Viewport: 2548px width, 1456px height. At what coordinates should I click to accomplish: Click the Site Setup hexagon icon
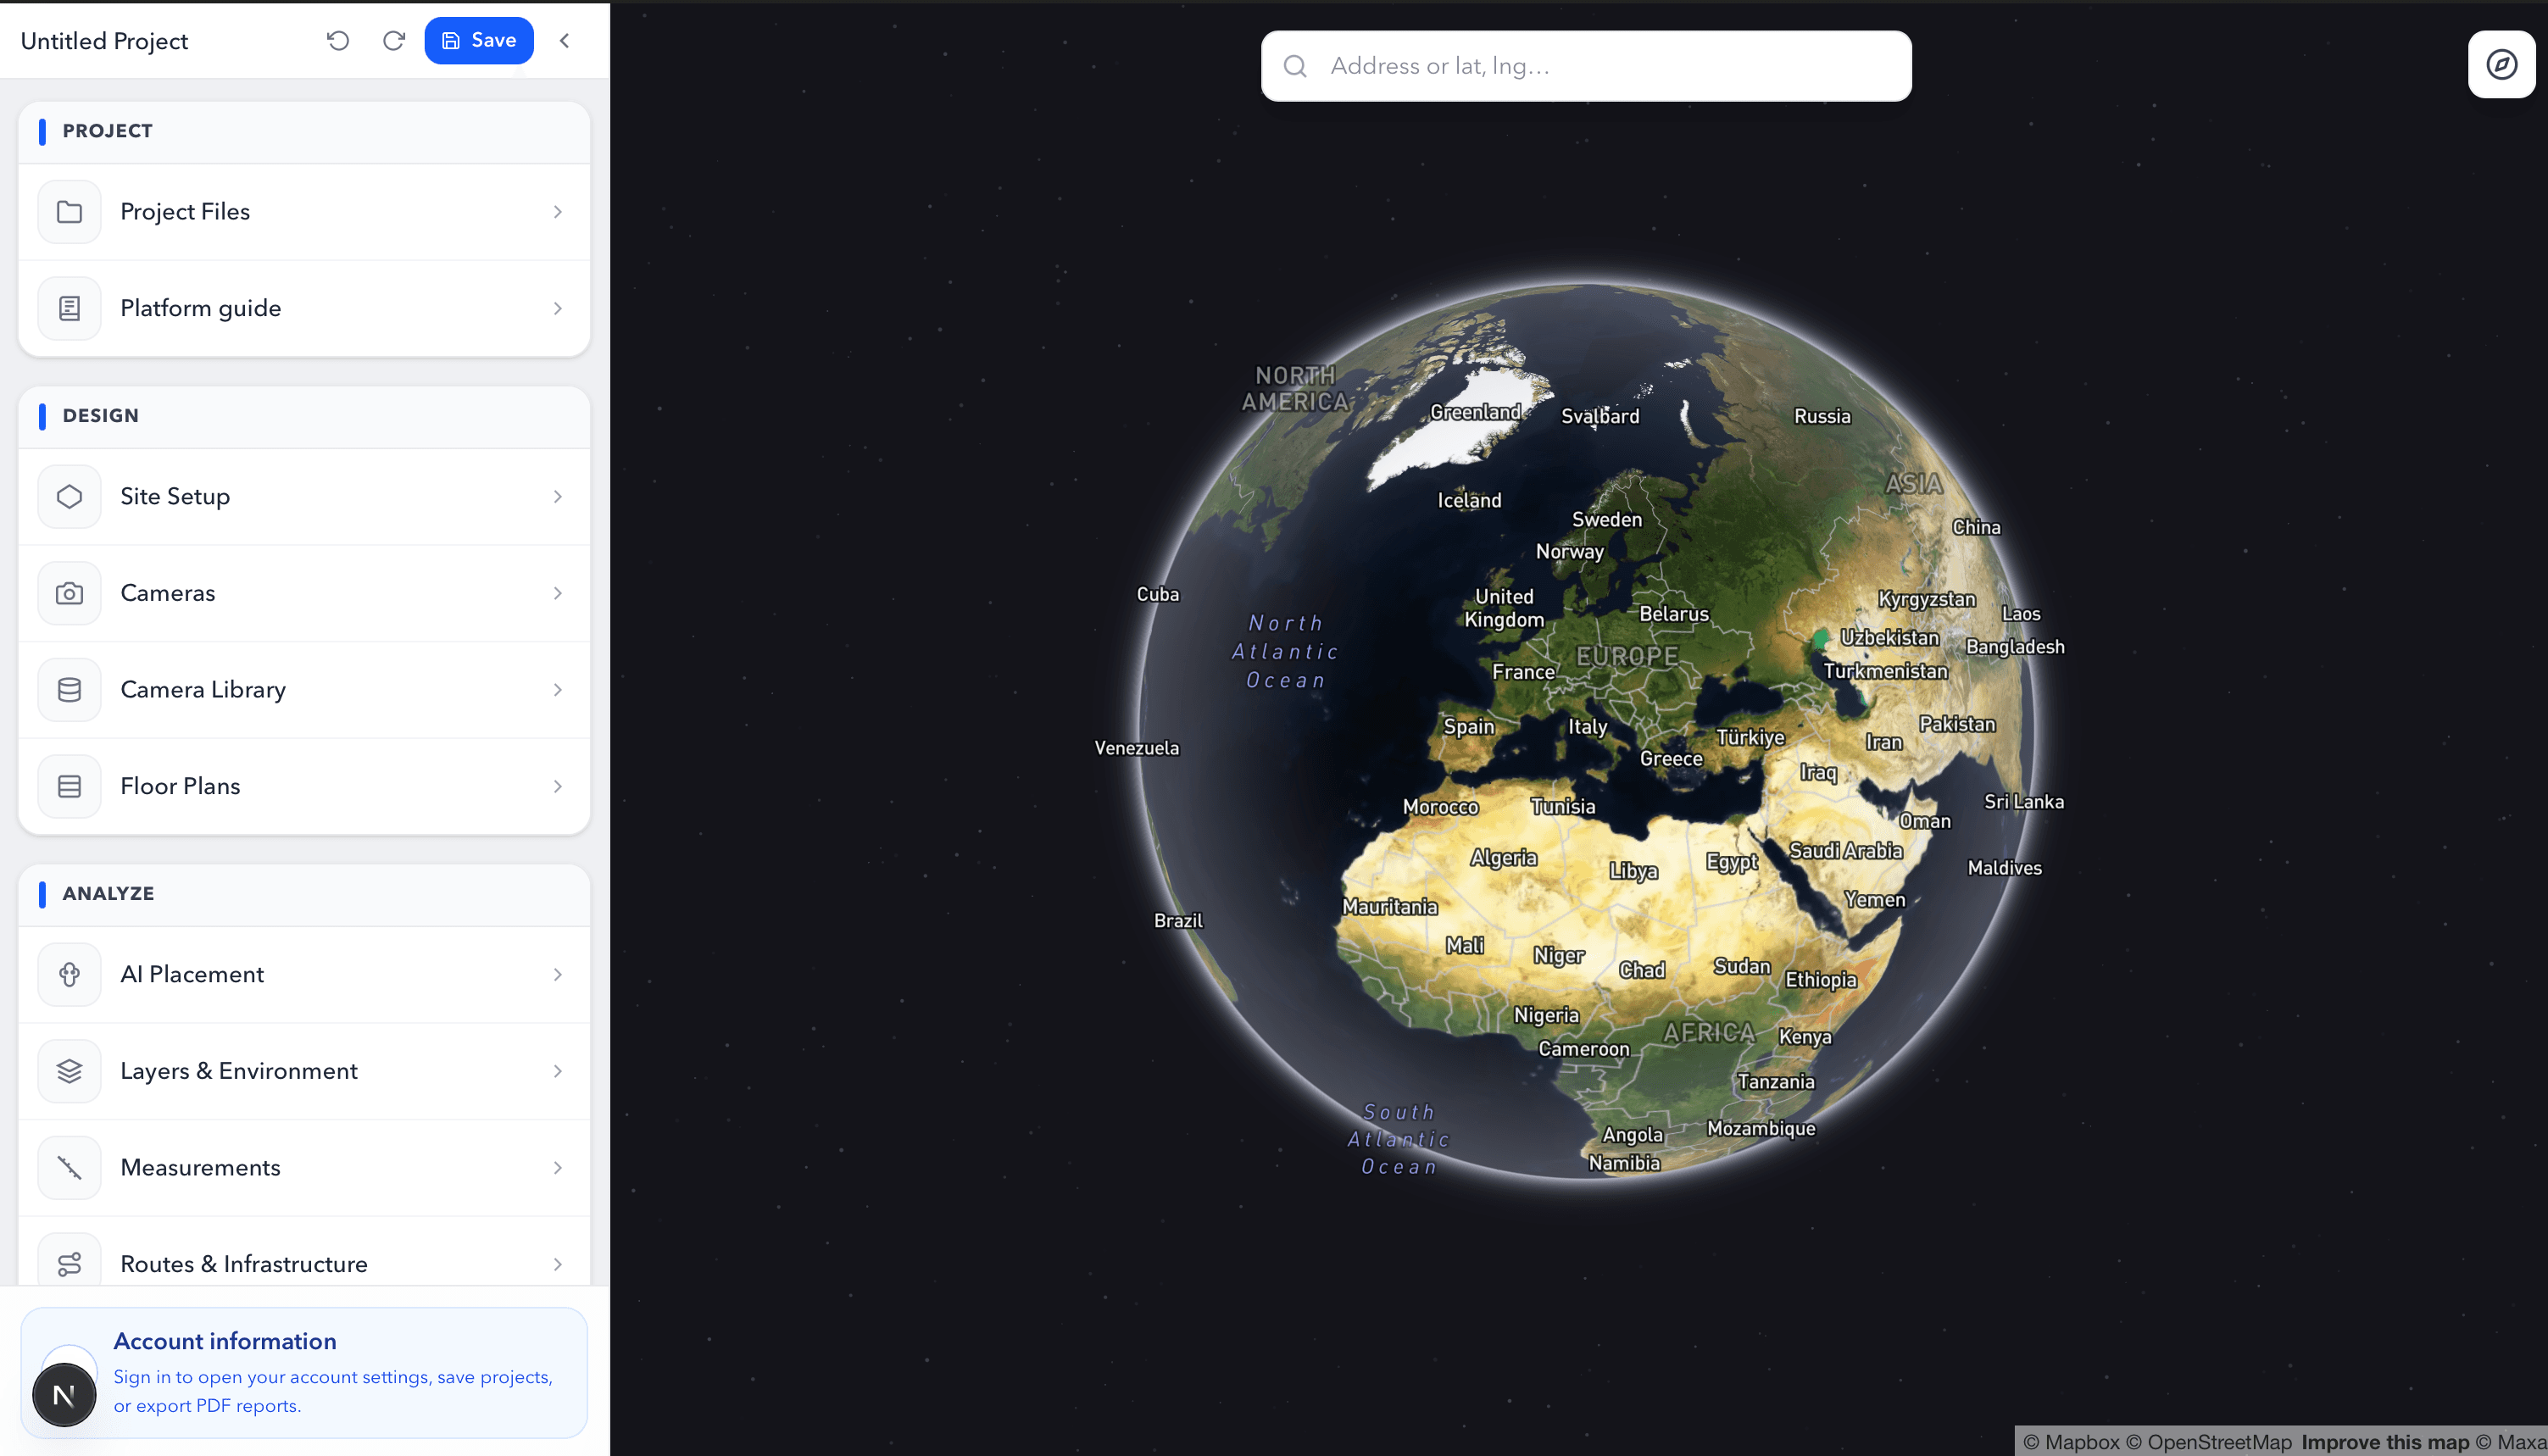(x=69, y=496)
